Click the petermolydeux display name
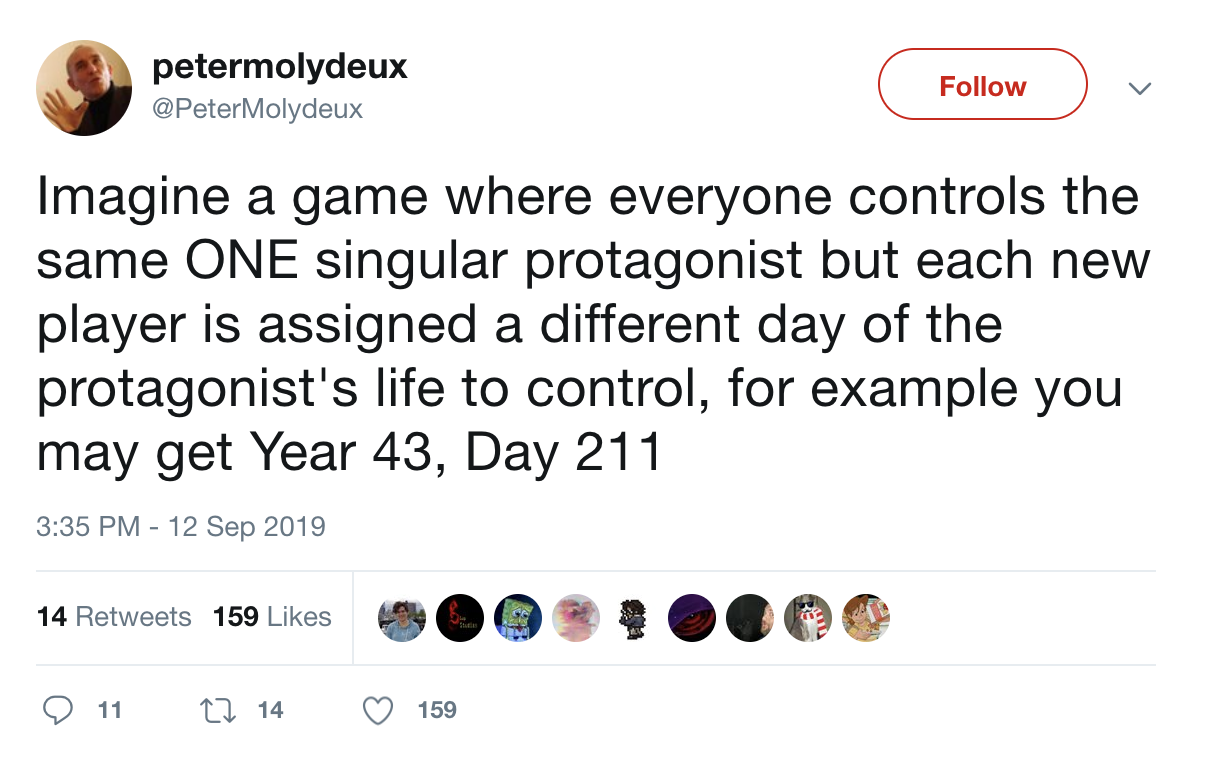 pyautogui.click(x=280, y=67)
